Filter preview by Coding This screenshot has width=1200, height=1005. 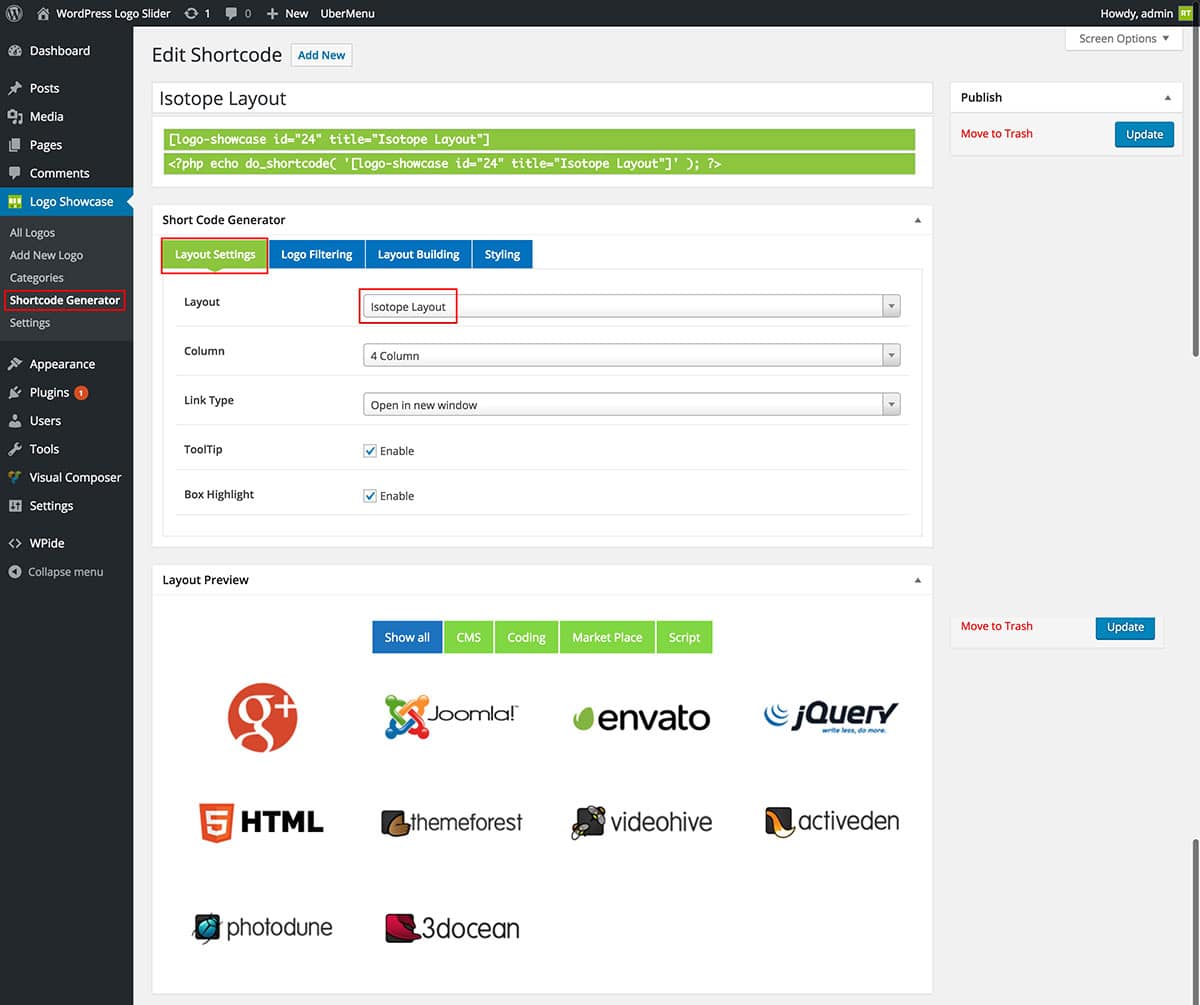(x=526, y=637)
